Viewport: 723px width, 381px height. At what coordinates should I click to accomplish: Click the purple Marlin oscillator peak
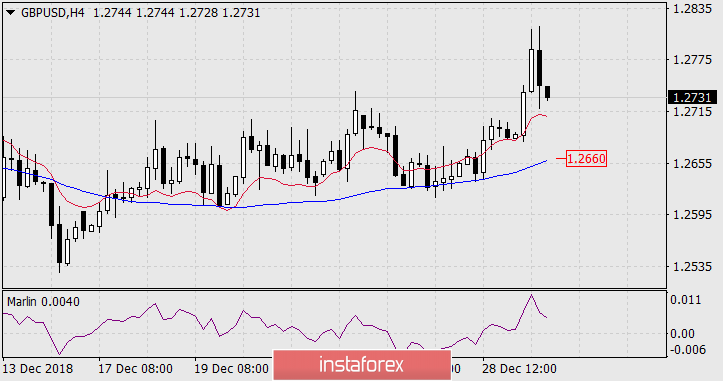[x=532, y=295]
